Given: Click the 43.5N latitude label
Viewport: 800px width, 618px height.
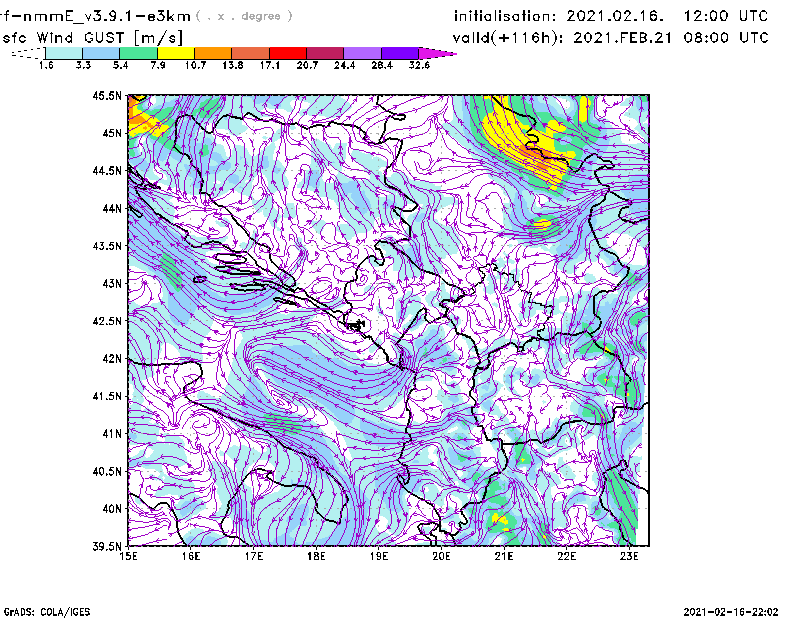Looking at the screenshot, I should (x=107, y=245).
